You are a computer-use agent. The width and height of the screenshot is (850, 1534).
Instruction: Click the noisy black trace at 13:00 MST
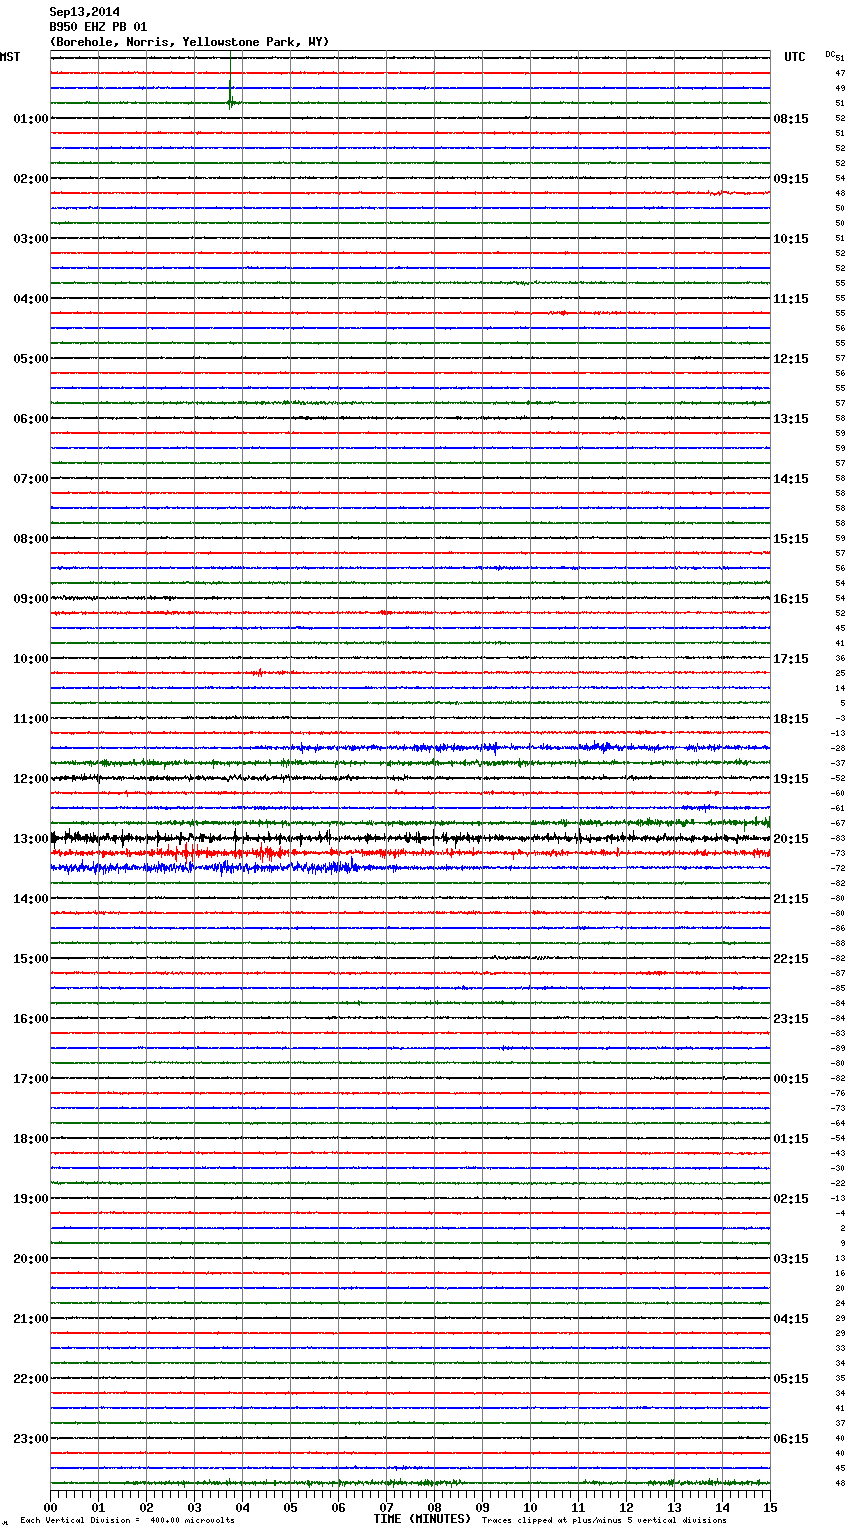tap(410, 838)
